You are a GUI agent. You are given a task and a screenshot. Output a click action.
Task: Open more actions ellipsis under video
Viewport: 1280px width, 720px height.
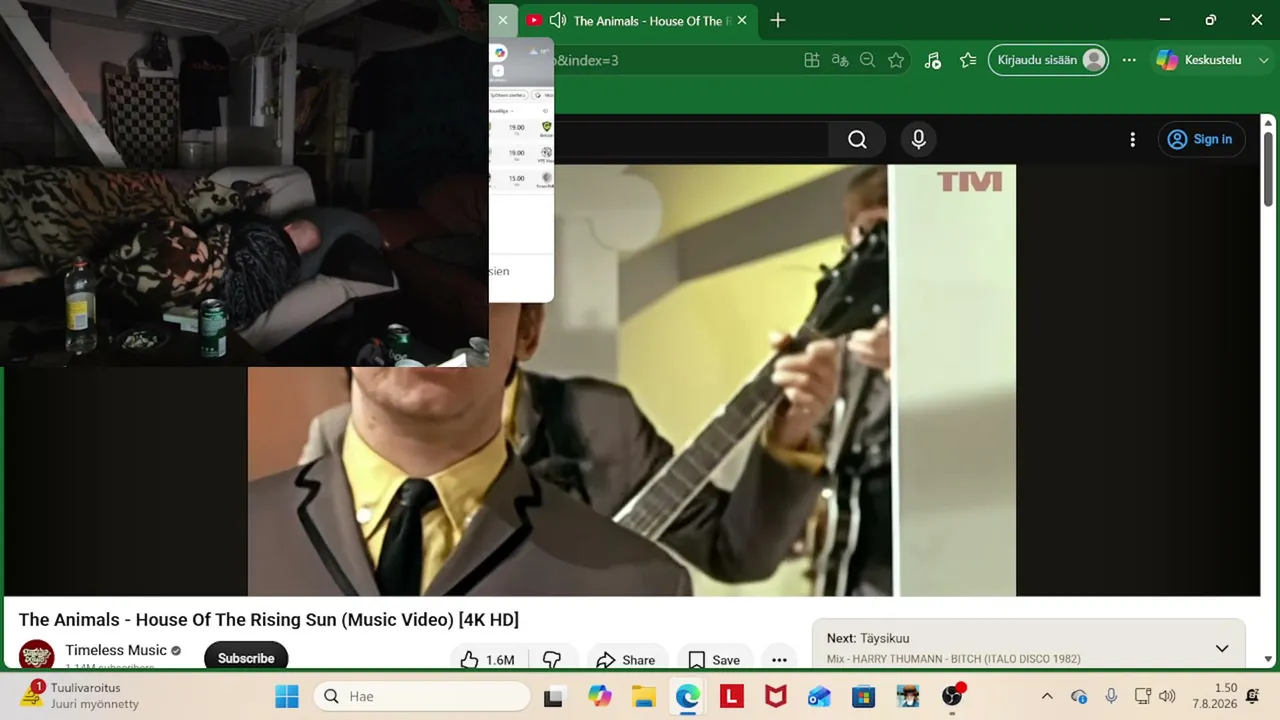click(780, 660)
